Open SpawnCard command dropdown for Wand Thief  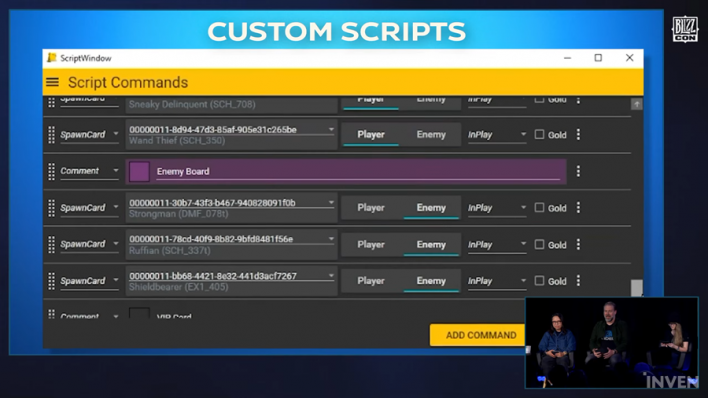click(x=89, y=135)
